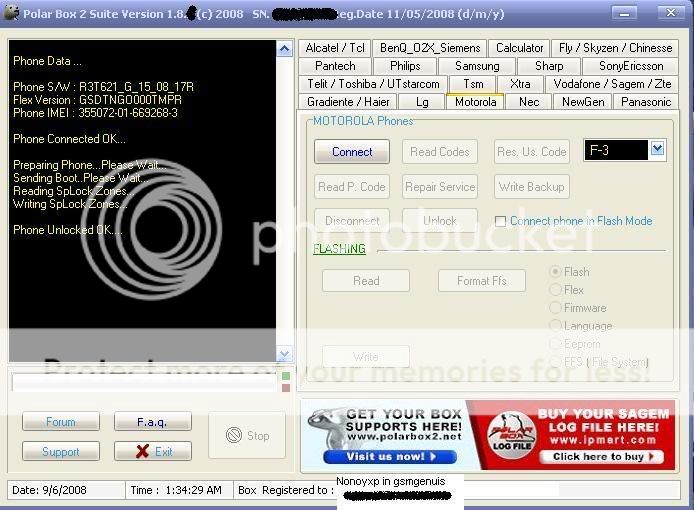The image size is (694, 510).
Task: Click the Phone Unlocked OK log line
Action: pos(67,230)
